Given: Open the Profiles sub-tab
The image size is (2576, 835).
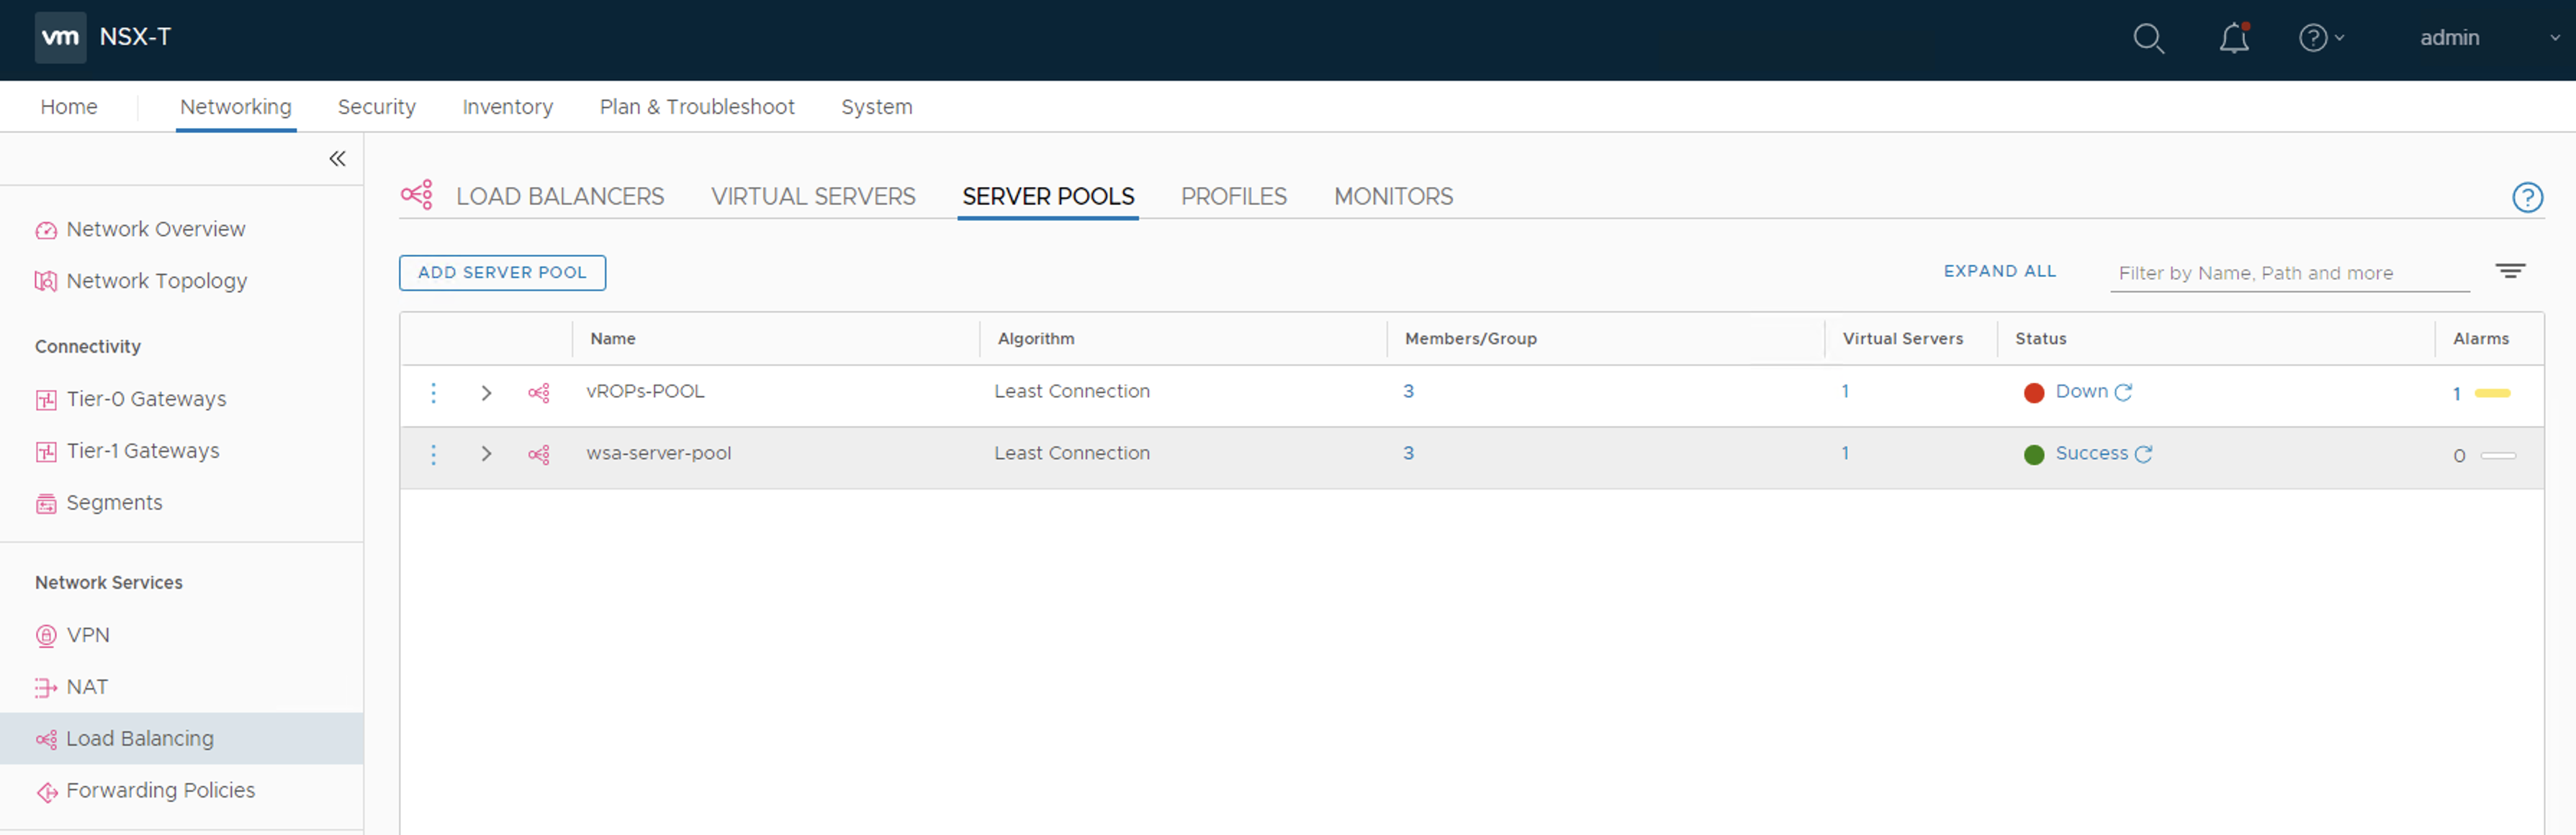Looking at the screenshot, I should point(1233,197).
